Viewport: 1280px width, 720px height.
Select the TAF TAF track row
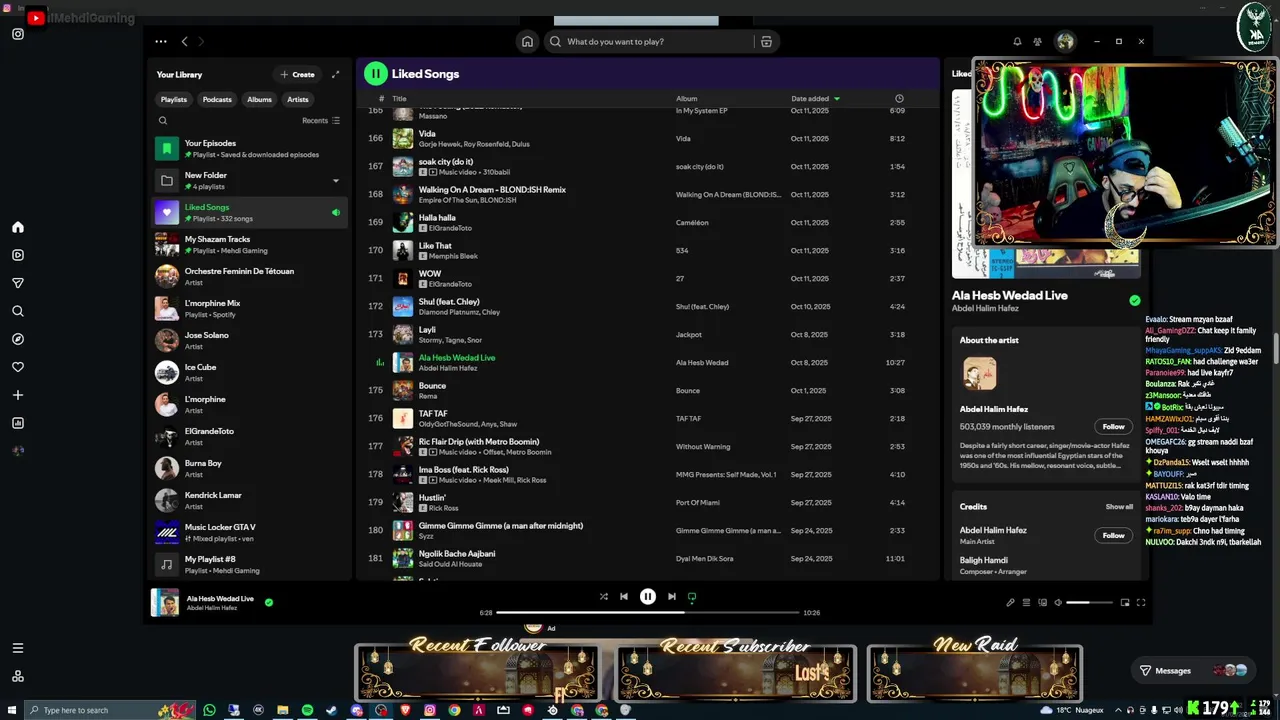[x=647, y=418]
